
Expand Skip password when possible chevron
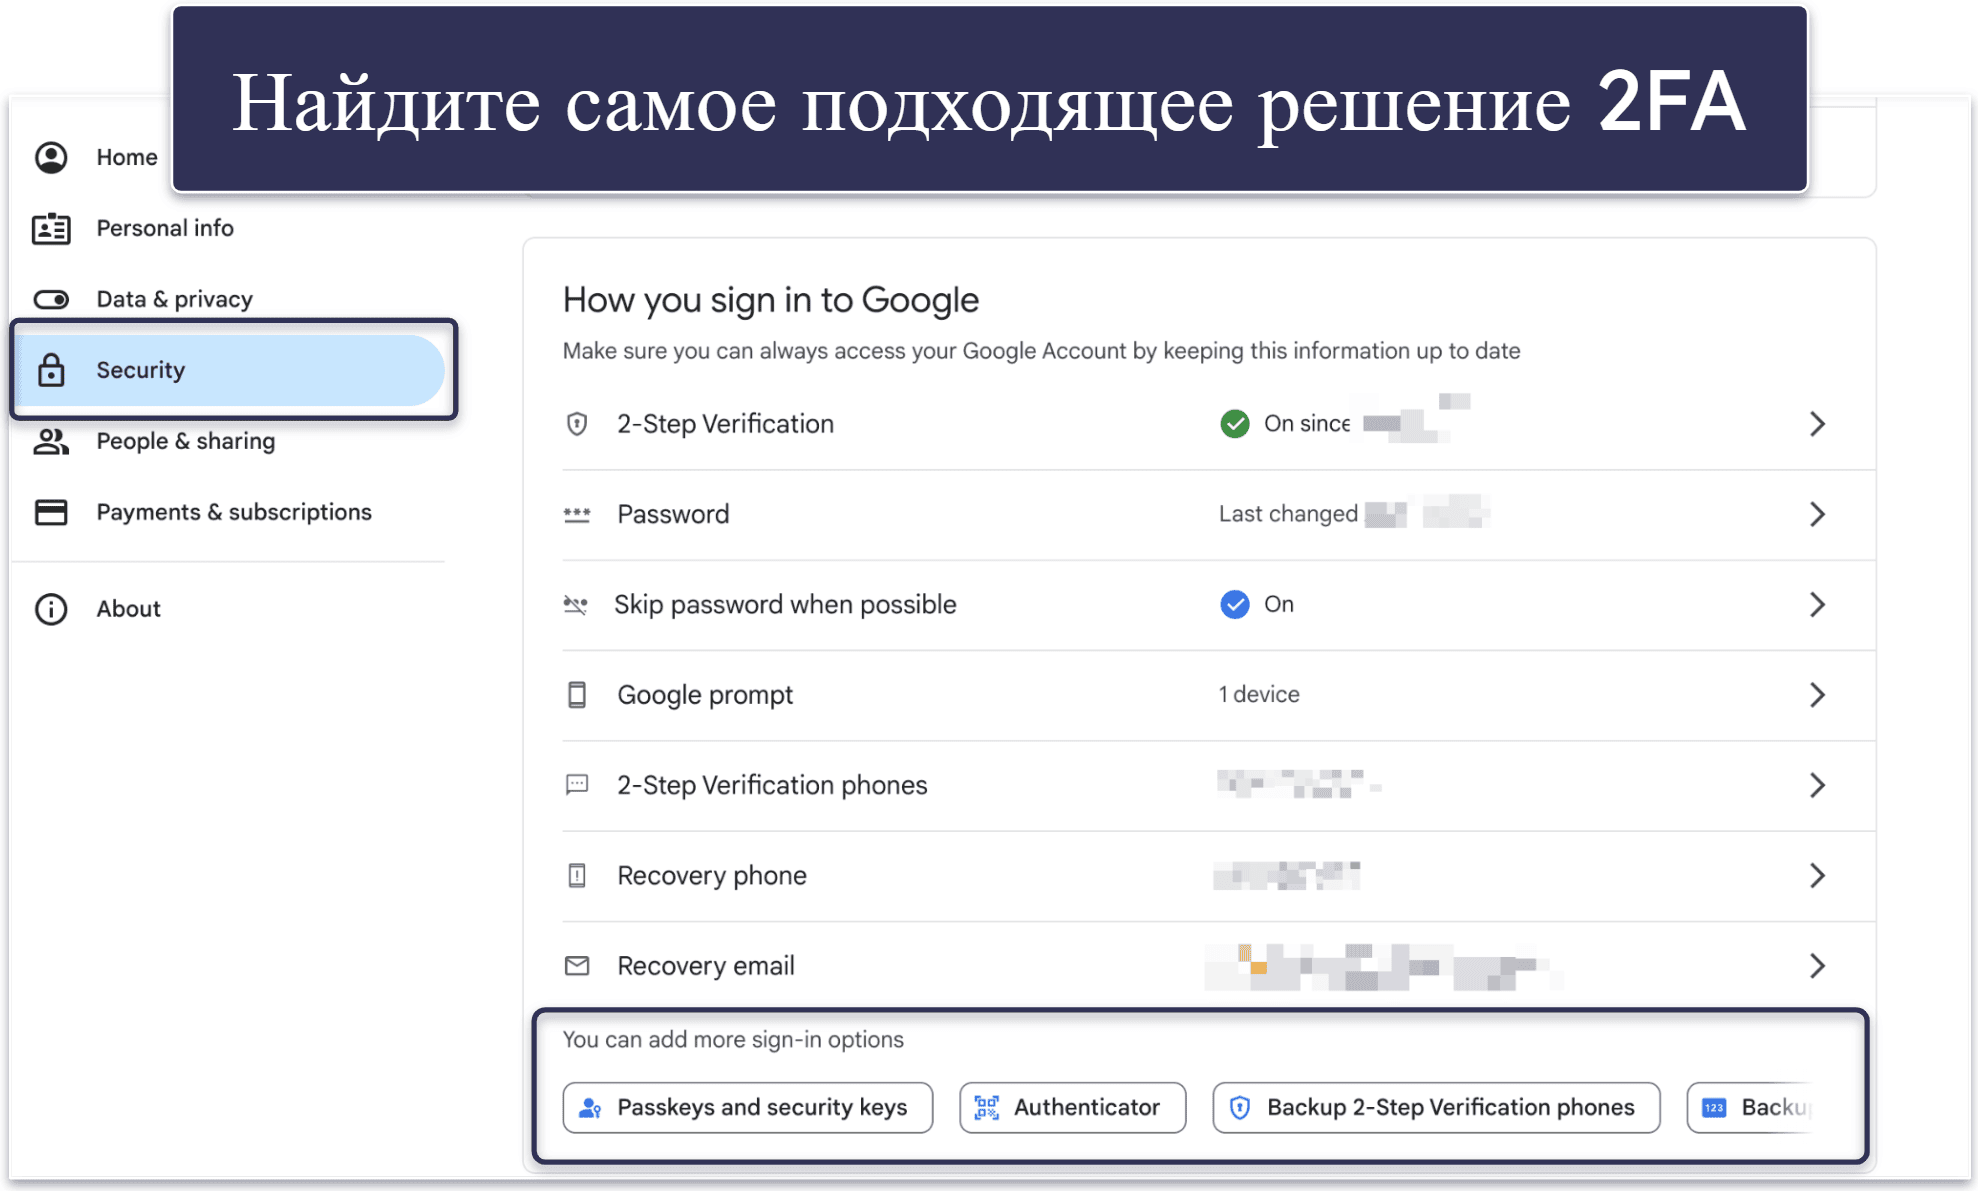pyautogui.click(x=1818, y=605)
